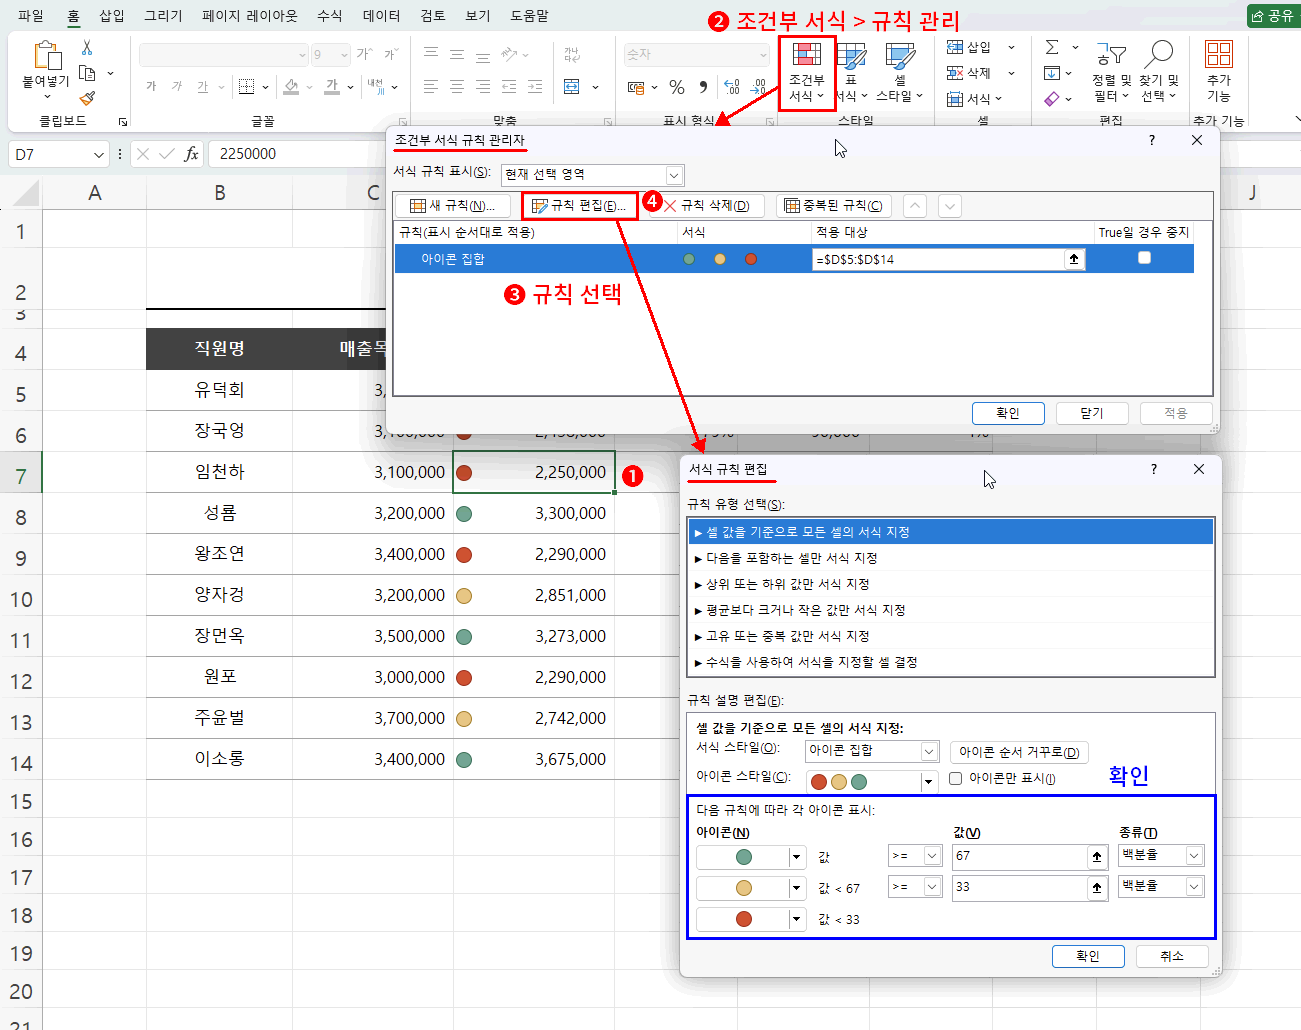Switch to the Insert (삽입) ribbon tab
The width and height of the screenshot is (1301, 1030).
tap(112, 16)
